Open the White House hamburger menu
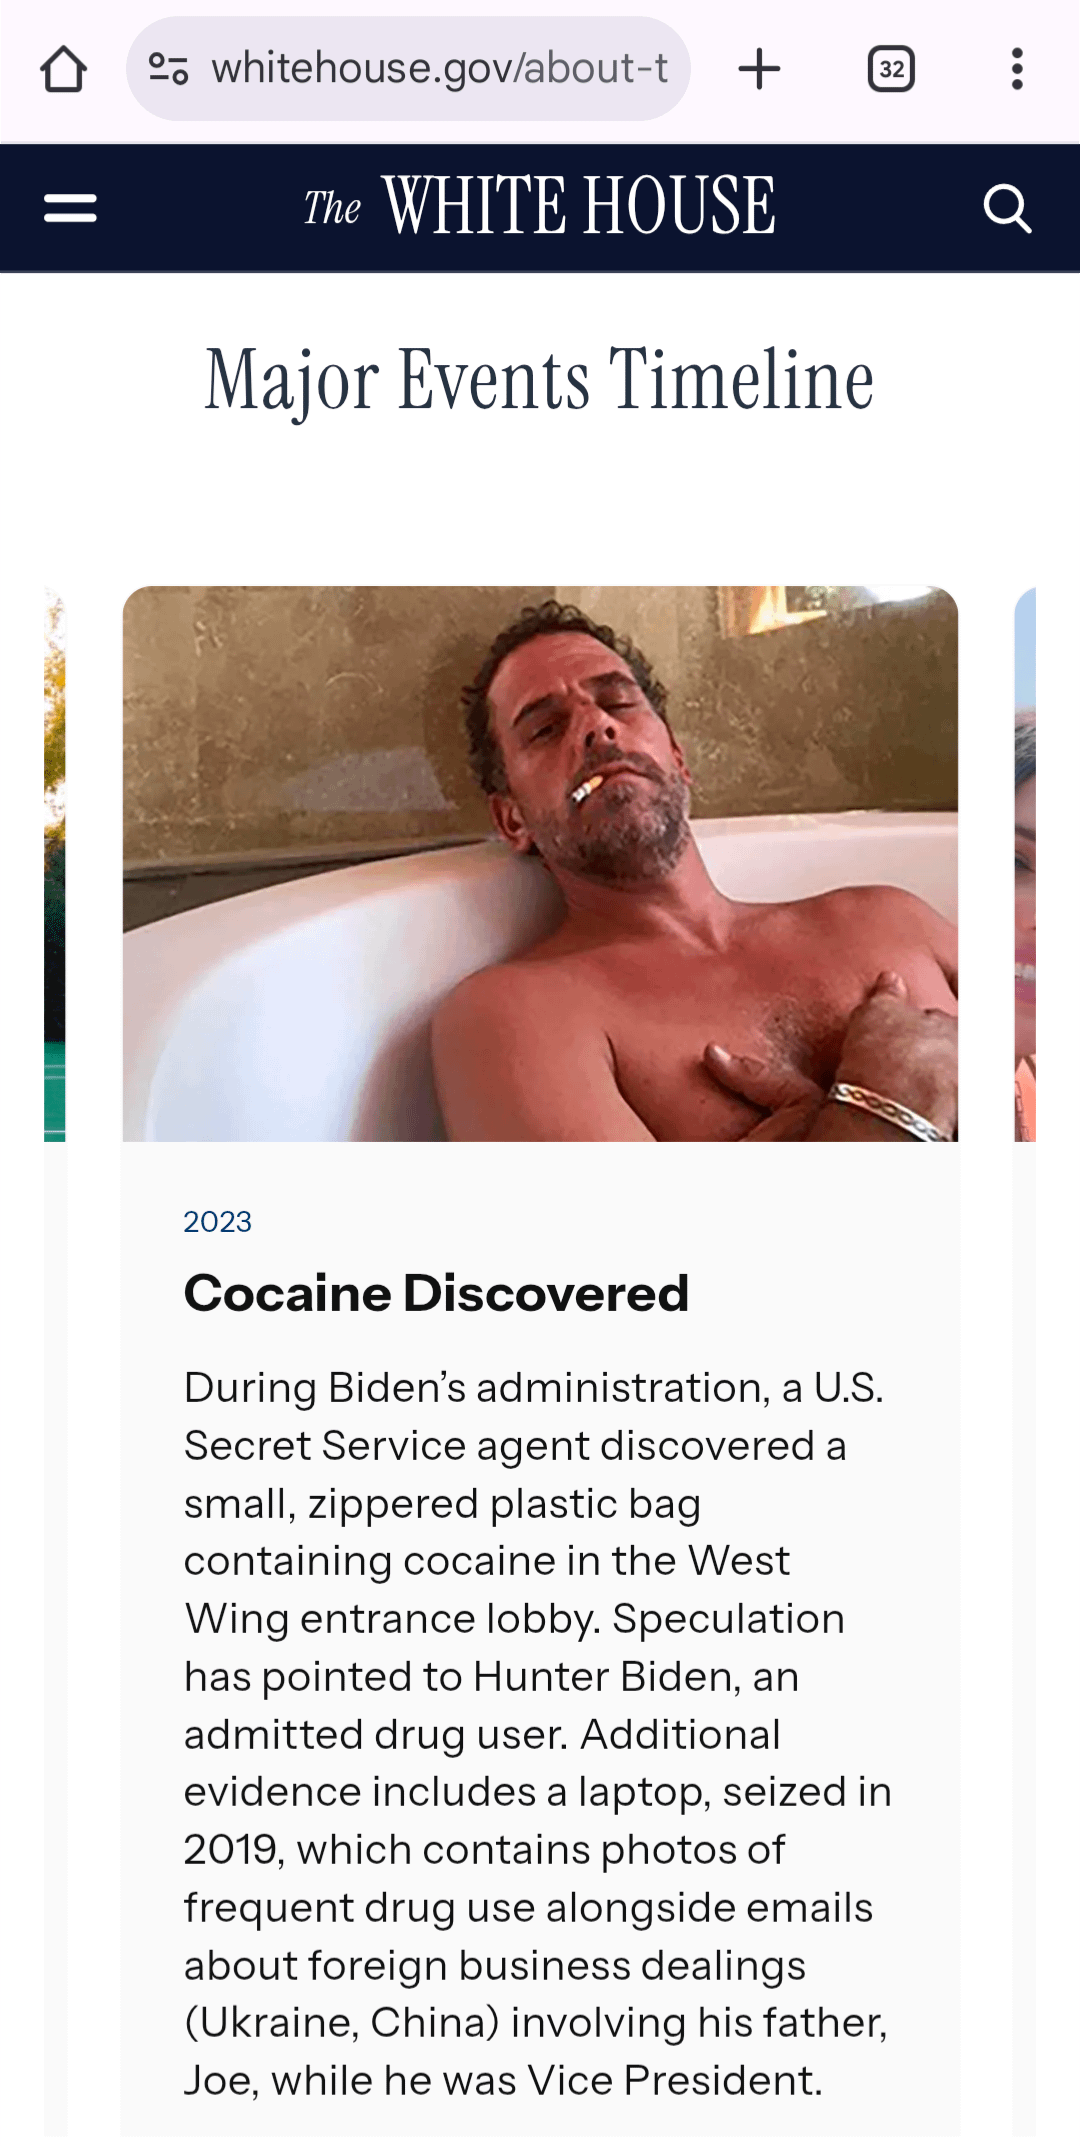Screen dimensions: 1080x2146 tap(70, 208)
